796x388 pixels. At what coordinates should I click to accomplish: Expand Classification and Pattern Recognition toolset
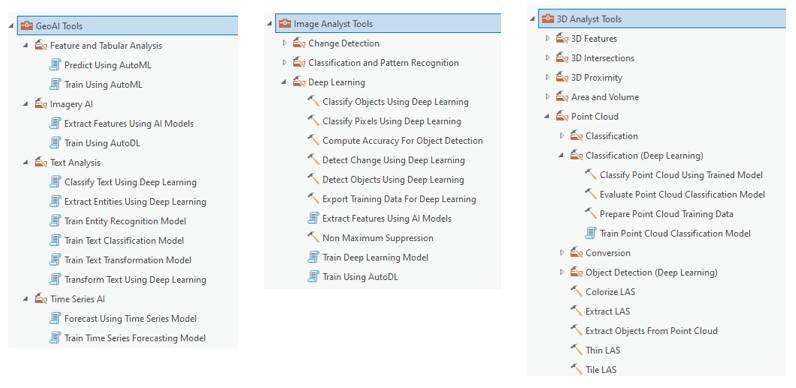(x=284, y=63)
